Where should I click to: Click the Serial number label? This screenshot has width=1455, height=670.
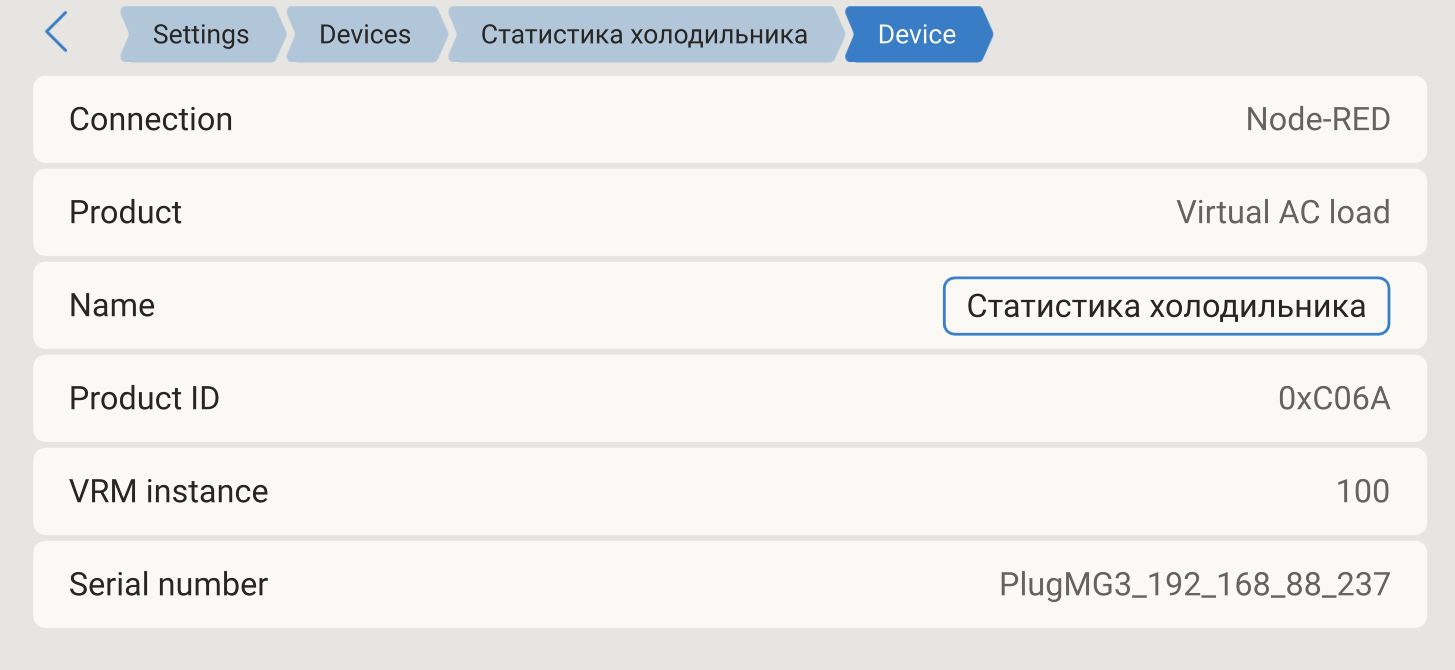click(x=169, y=585)
